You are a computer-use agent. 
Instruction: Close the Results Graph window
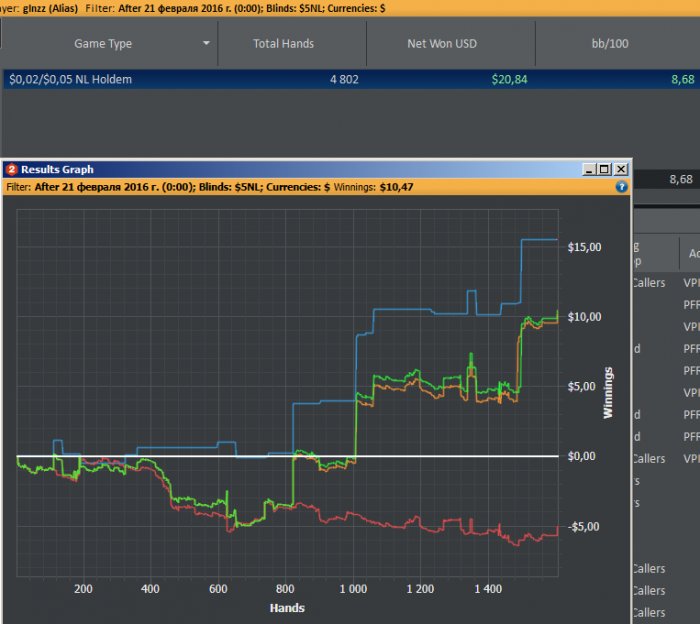point(620,170)
